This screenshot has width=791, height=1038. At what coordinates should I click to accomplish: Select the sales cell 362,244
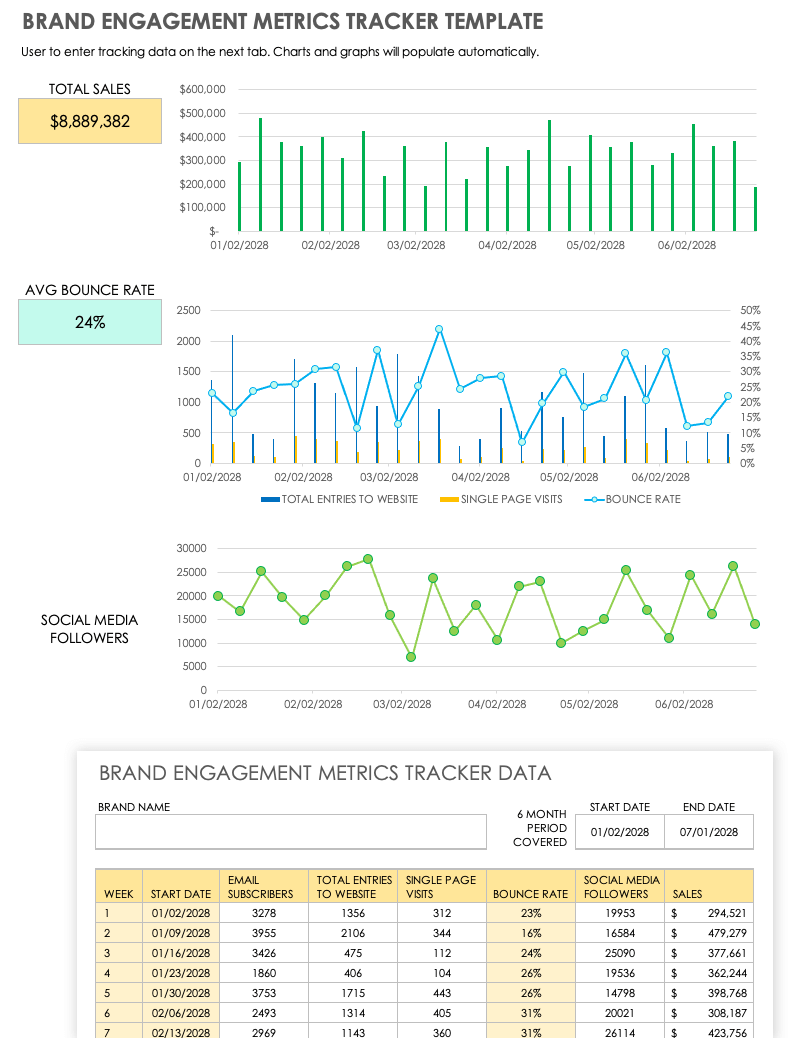click(x=709, y=973)
